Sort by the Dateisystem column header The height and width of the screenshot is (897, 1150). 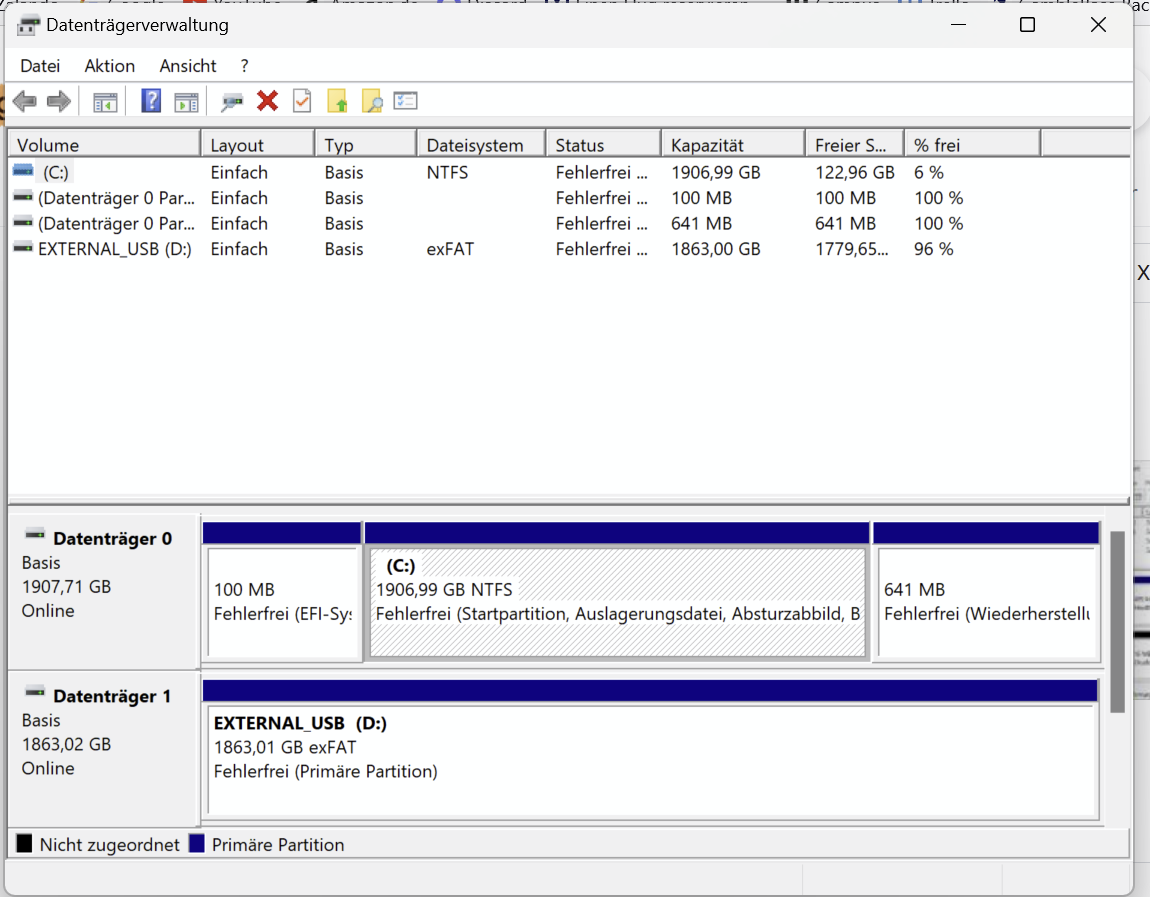tap(481, 144)
